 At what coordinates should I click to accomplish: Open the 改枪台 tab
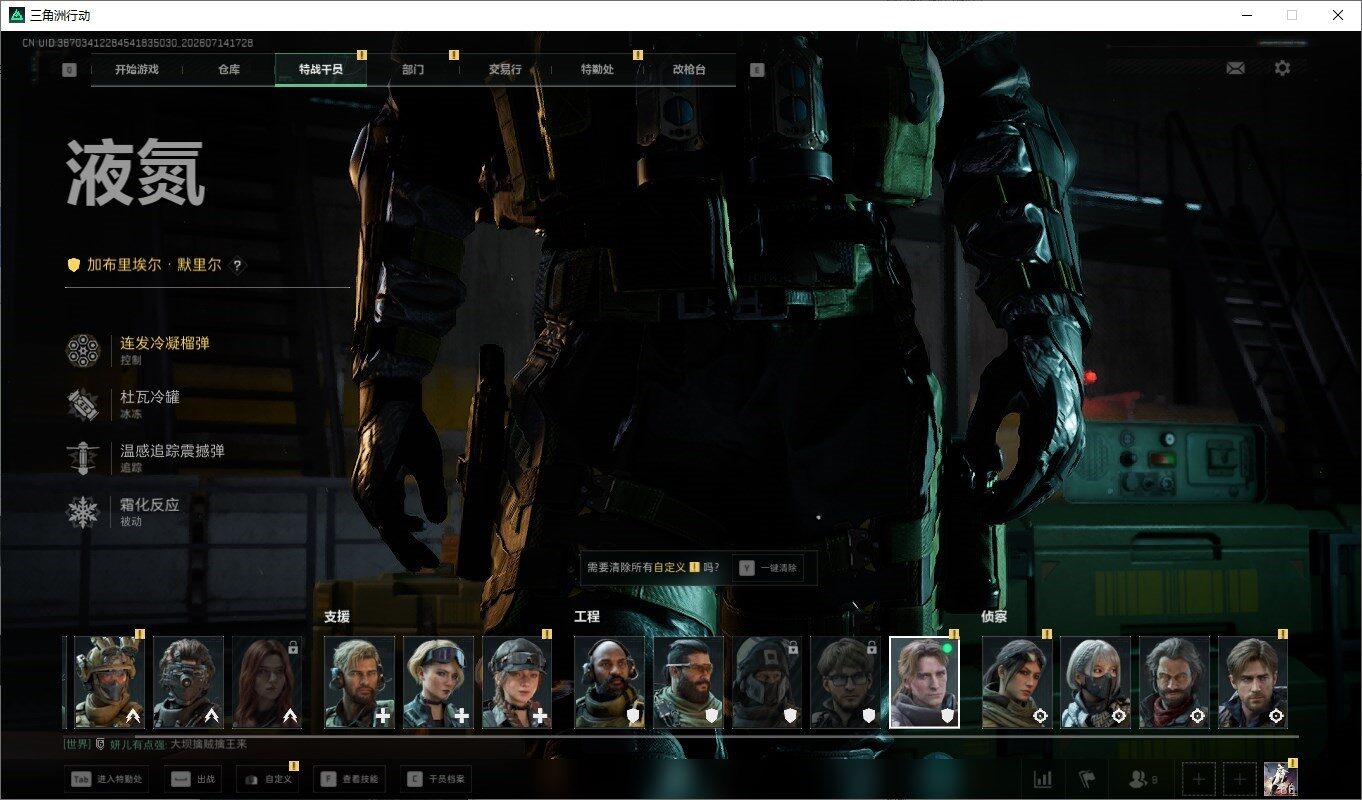click(x=689, y=70)
